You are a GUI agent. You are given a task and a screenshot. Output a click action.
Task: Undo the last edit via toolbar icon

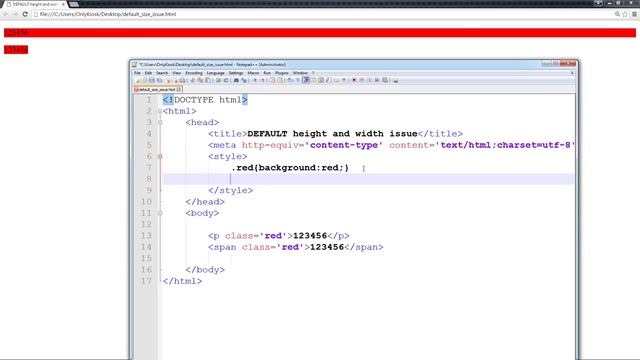(x=218, y=80)
